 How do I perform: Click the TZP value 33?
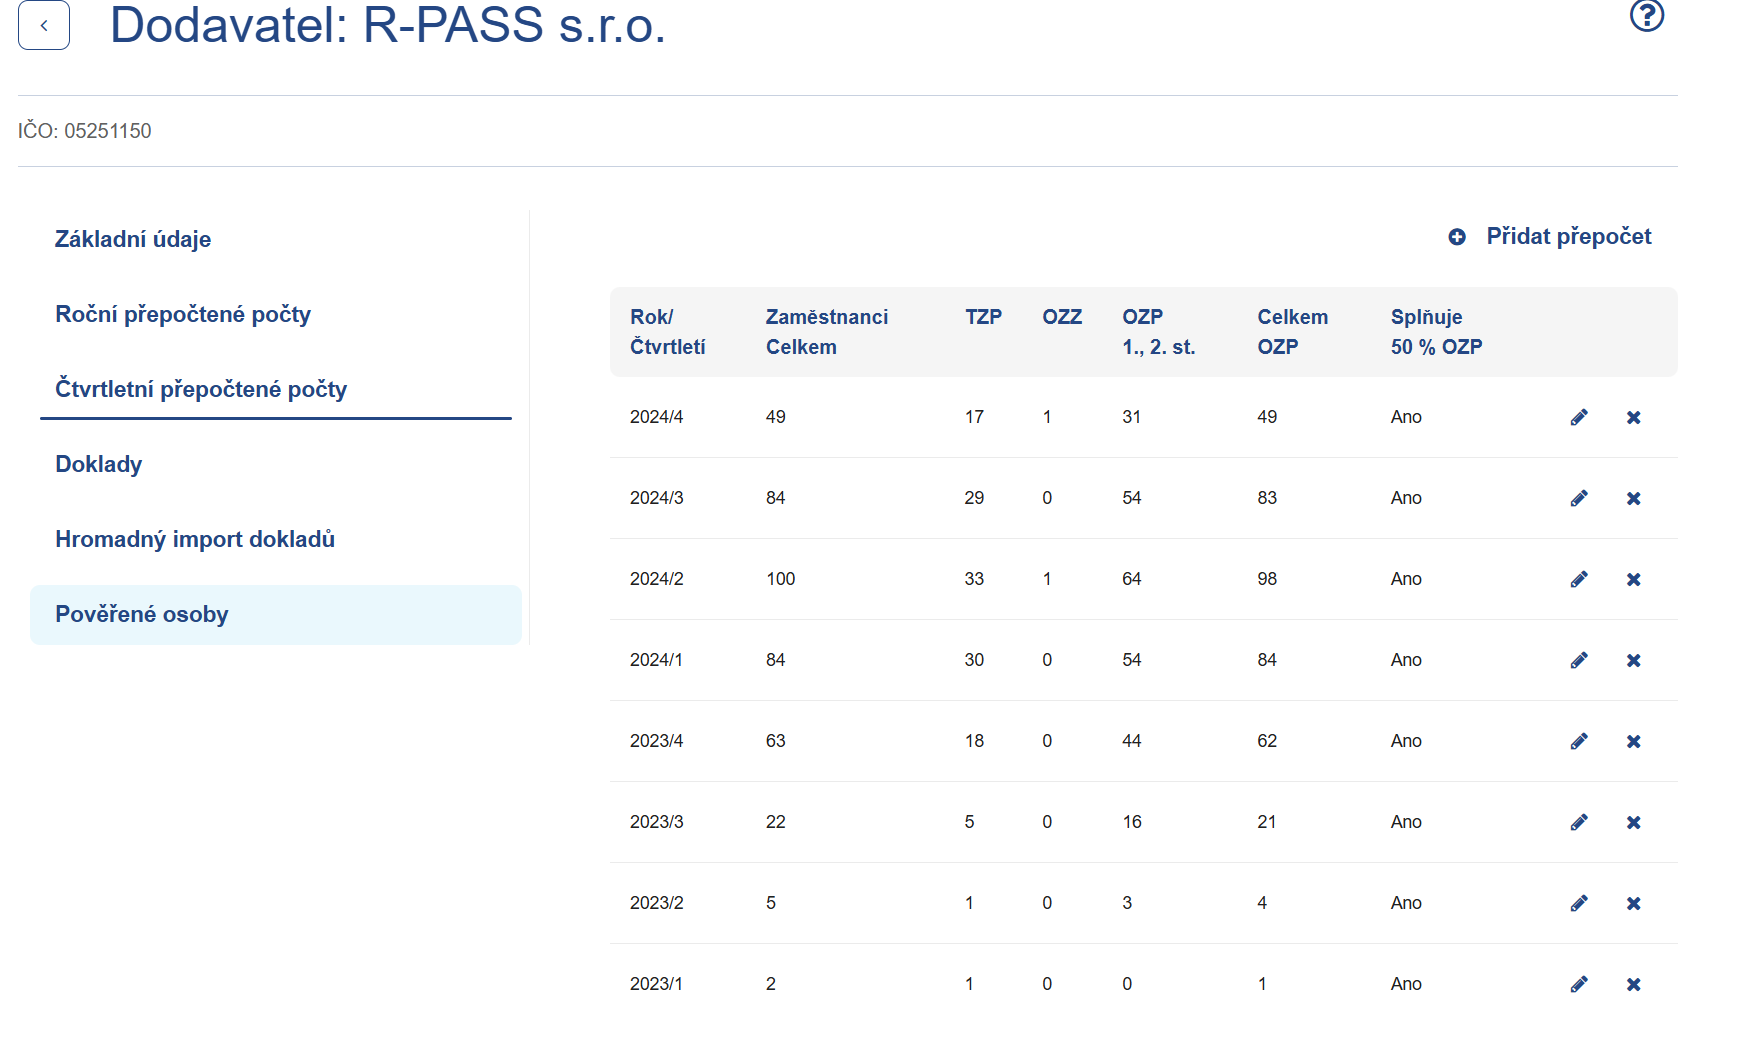[x=974, y=579]
